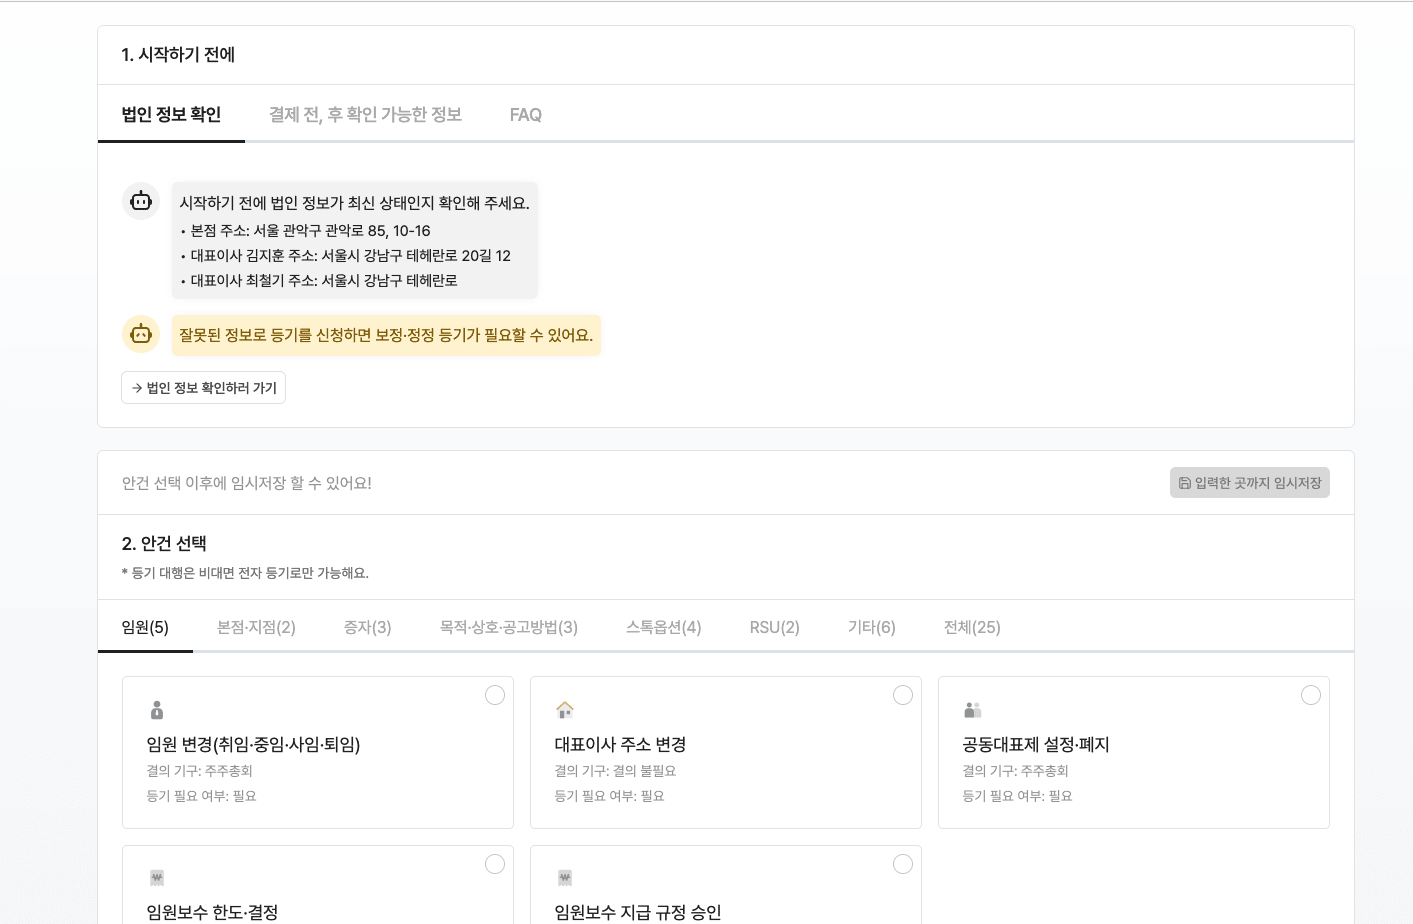Image resolution: width=1413 pixels, height=924 pixels.
Task: Select the 임원(5) category tab
Action: 145,627
